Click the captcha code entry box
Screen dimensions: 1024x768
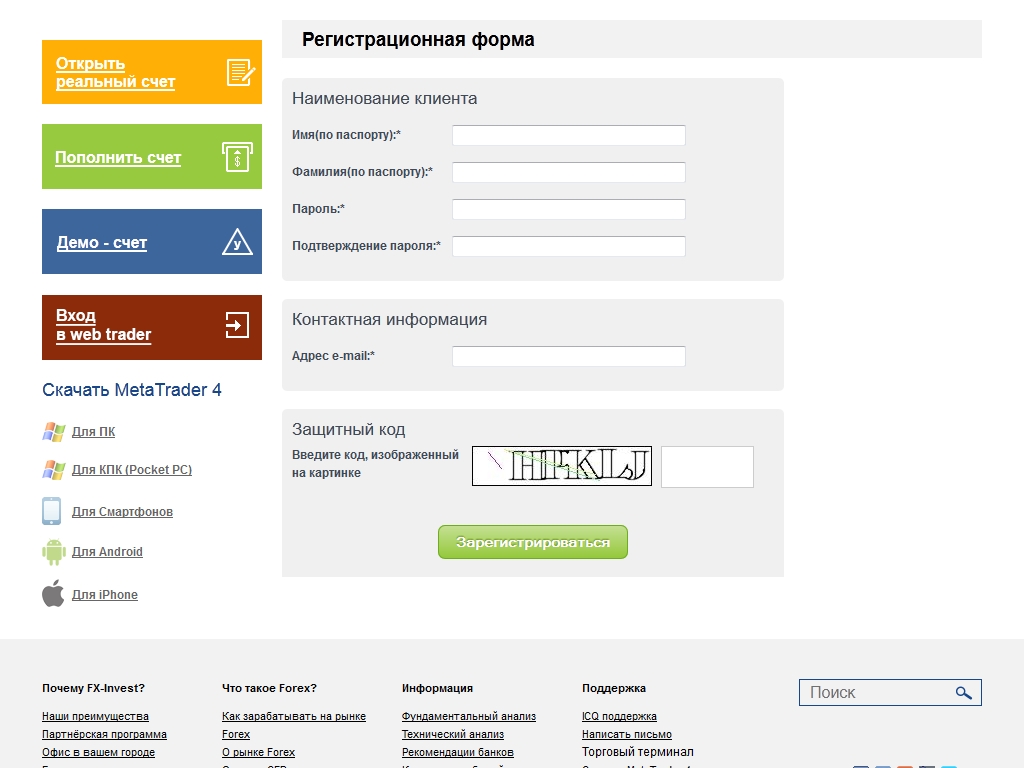707,467
